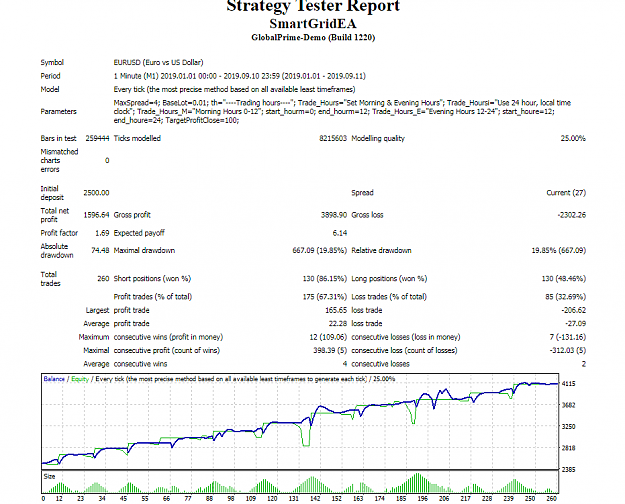This screenshot has width=625, height=504.
Task: Click the Average profit trade value 22.28
Action: coord(338,324)
